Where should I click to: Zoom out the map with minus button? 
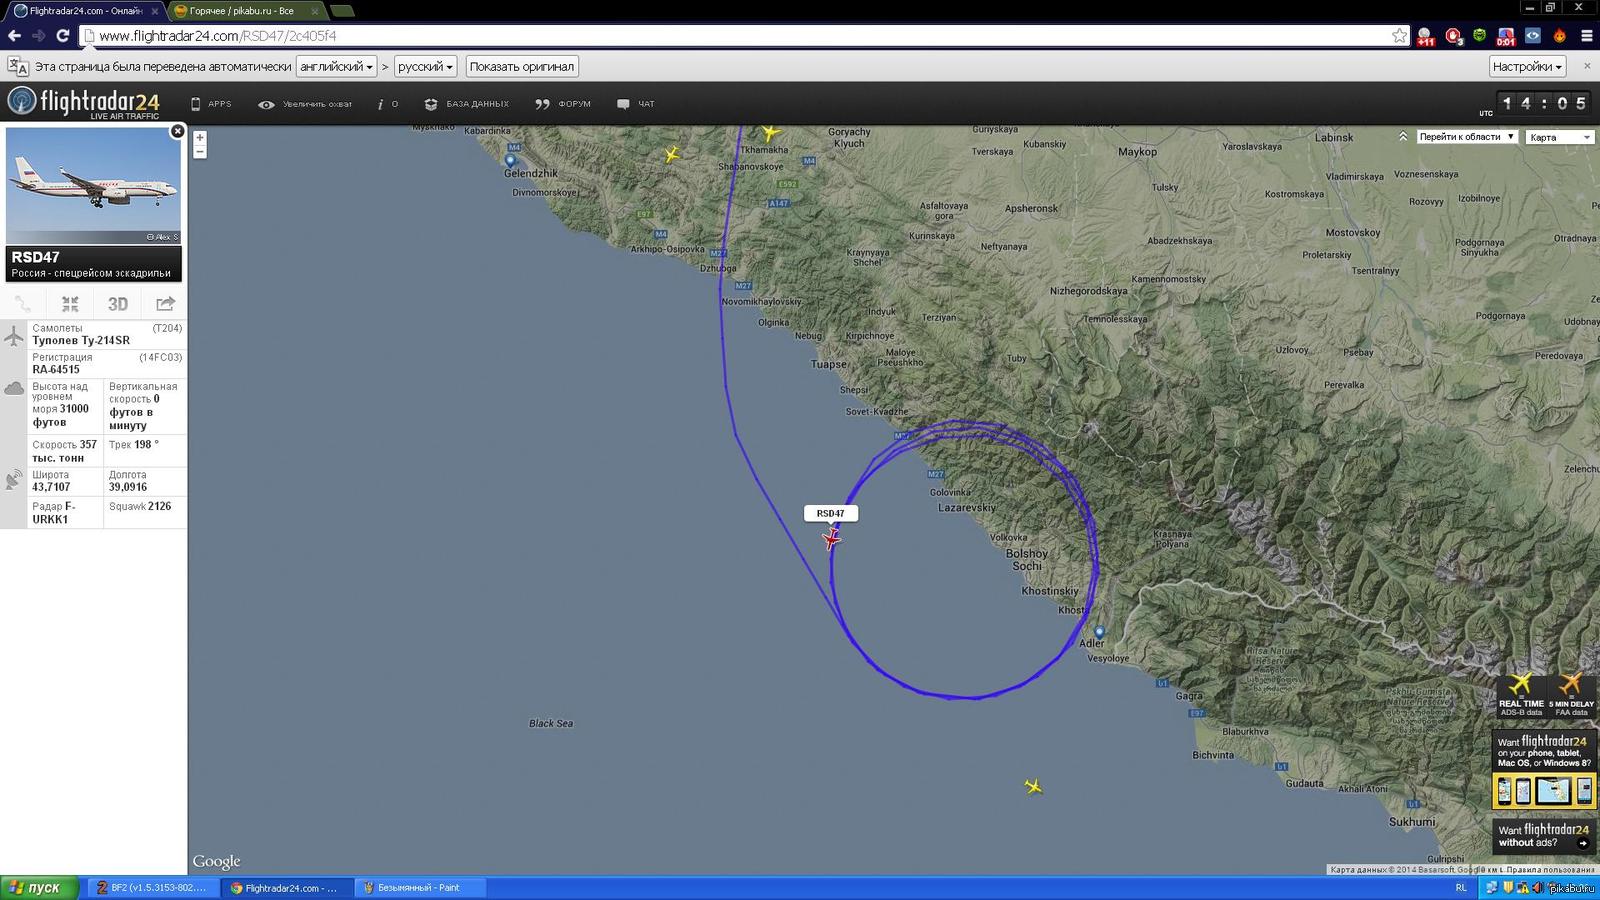coord(200,152)
